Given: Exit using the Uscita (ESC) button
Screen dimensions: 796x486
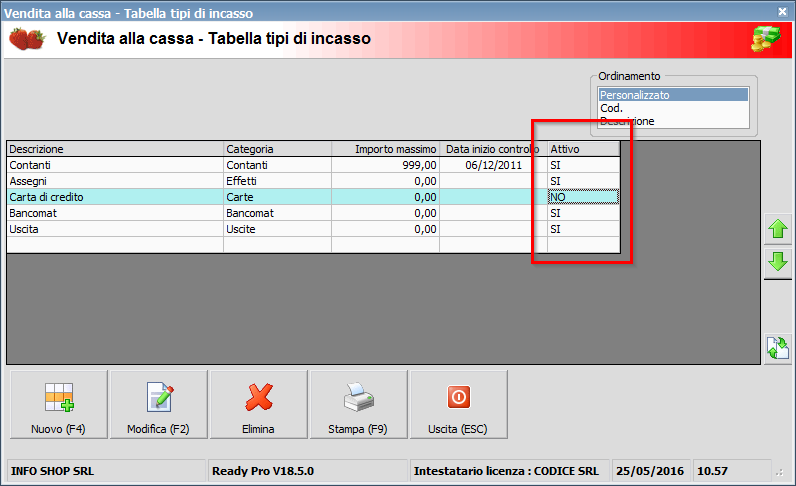Looking at the screenshot, I should coord(459,404).
